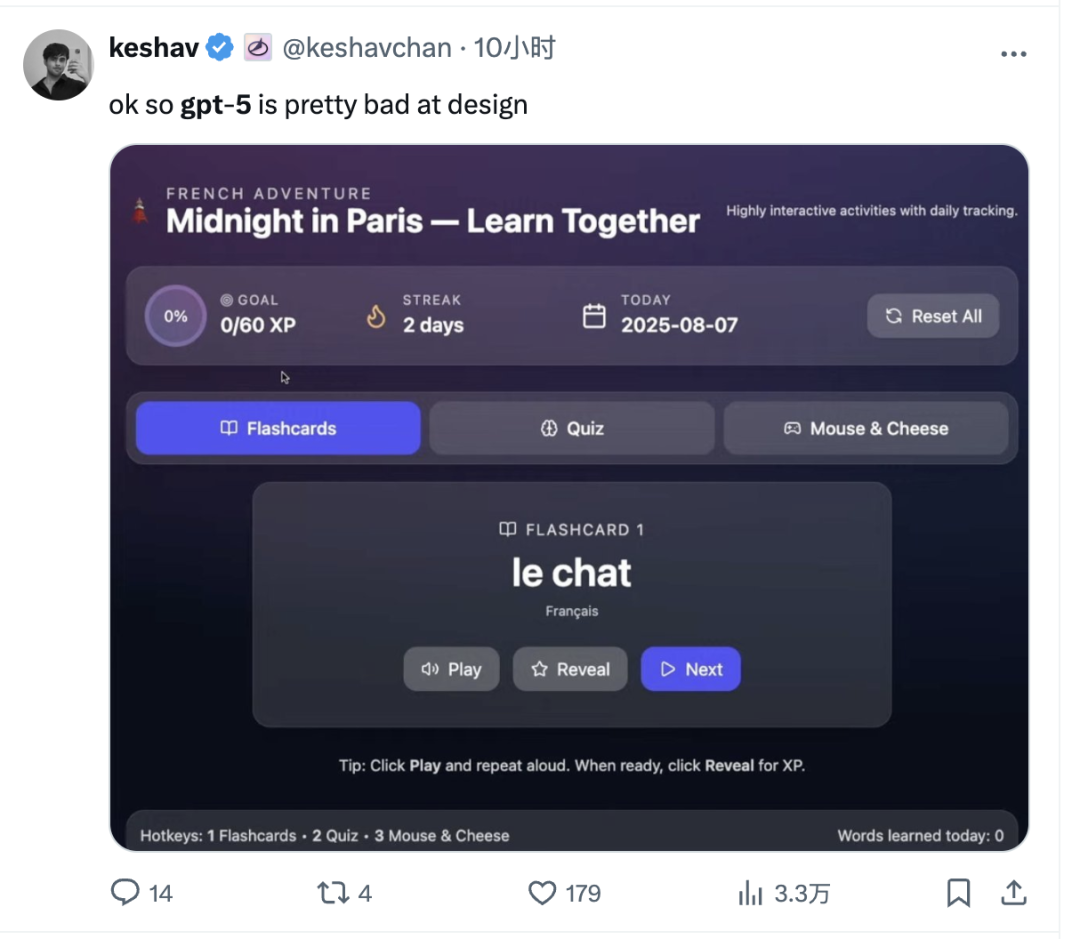Viewport: 1080px width, 939px height.
Task: Like the tweet with heart icon
Action: coord(542,893)
